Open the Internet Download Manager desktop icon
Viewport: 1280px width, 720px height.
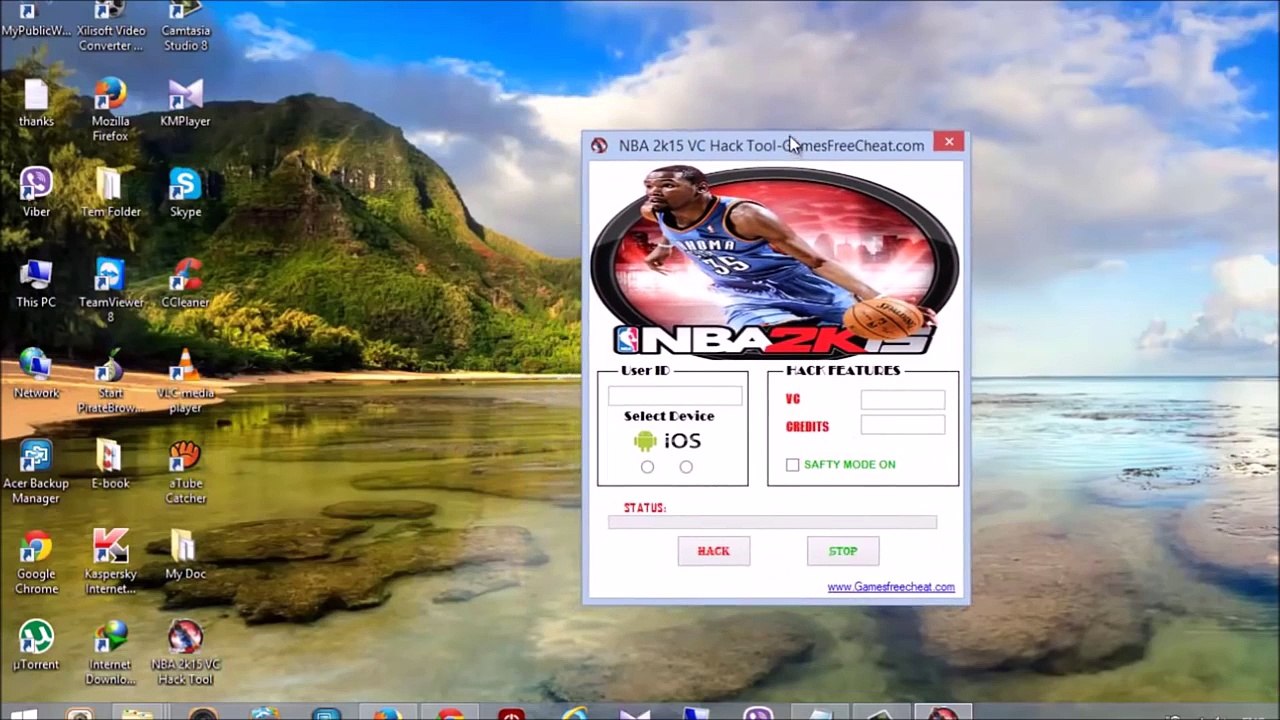coord(110,653)
